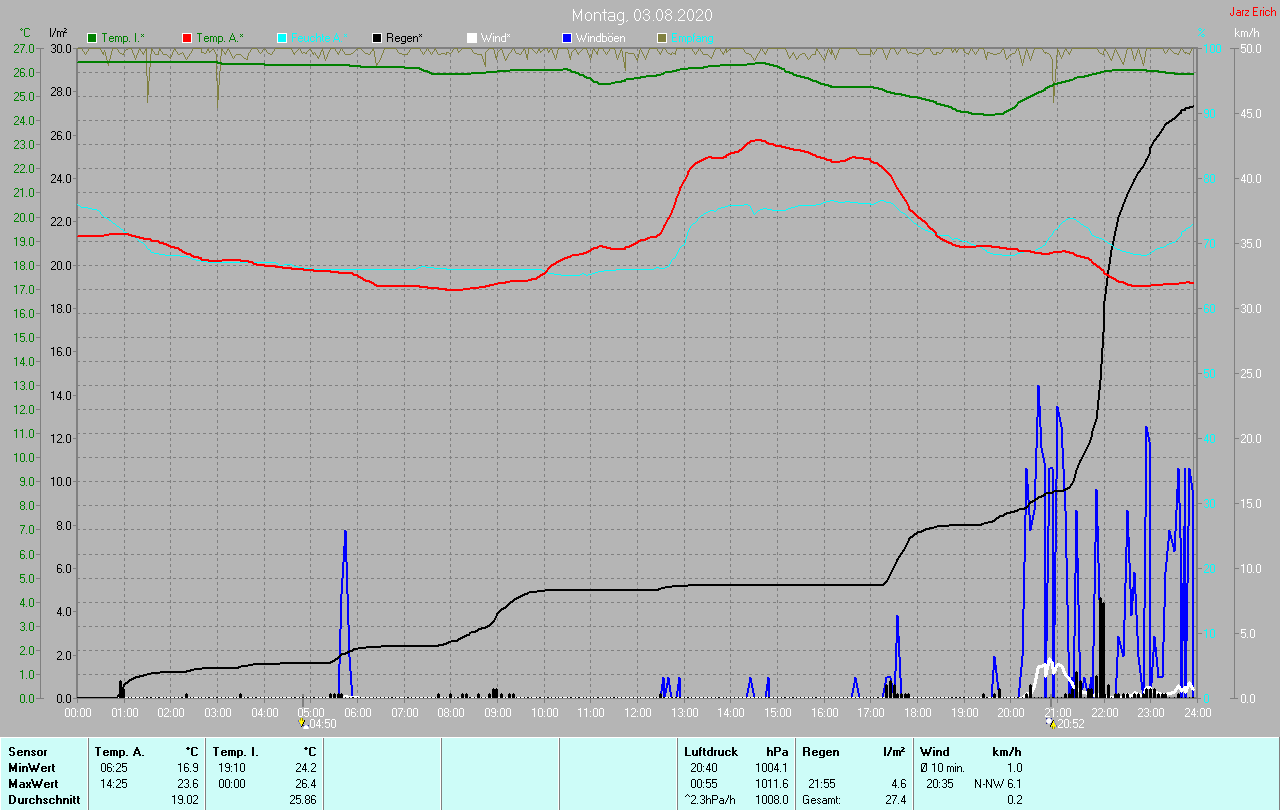Click the 12:00 time axis label
Viewport: 1280px width, 810px height.
pos(637,713)
